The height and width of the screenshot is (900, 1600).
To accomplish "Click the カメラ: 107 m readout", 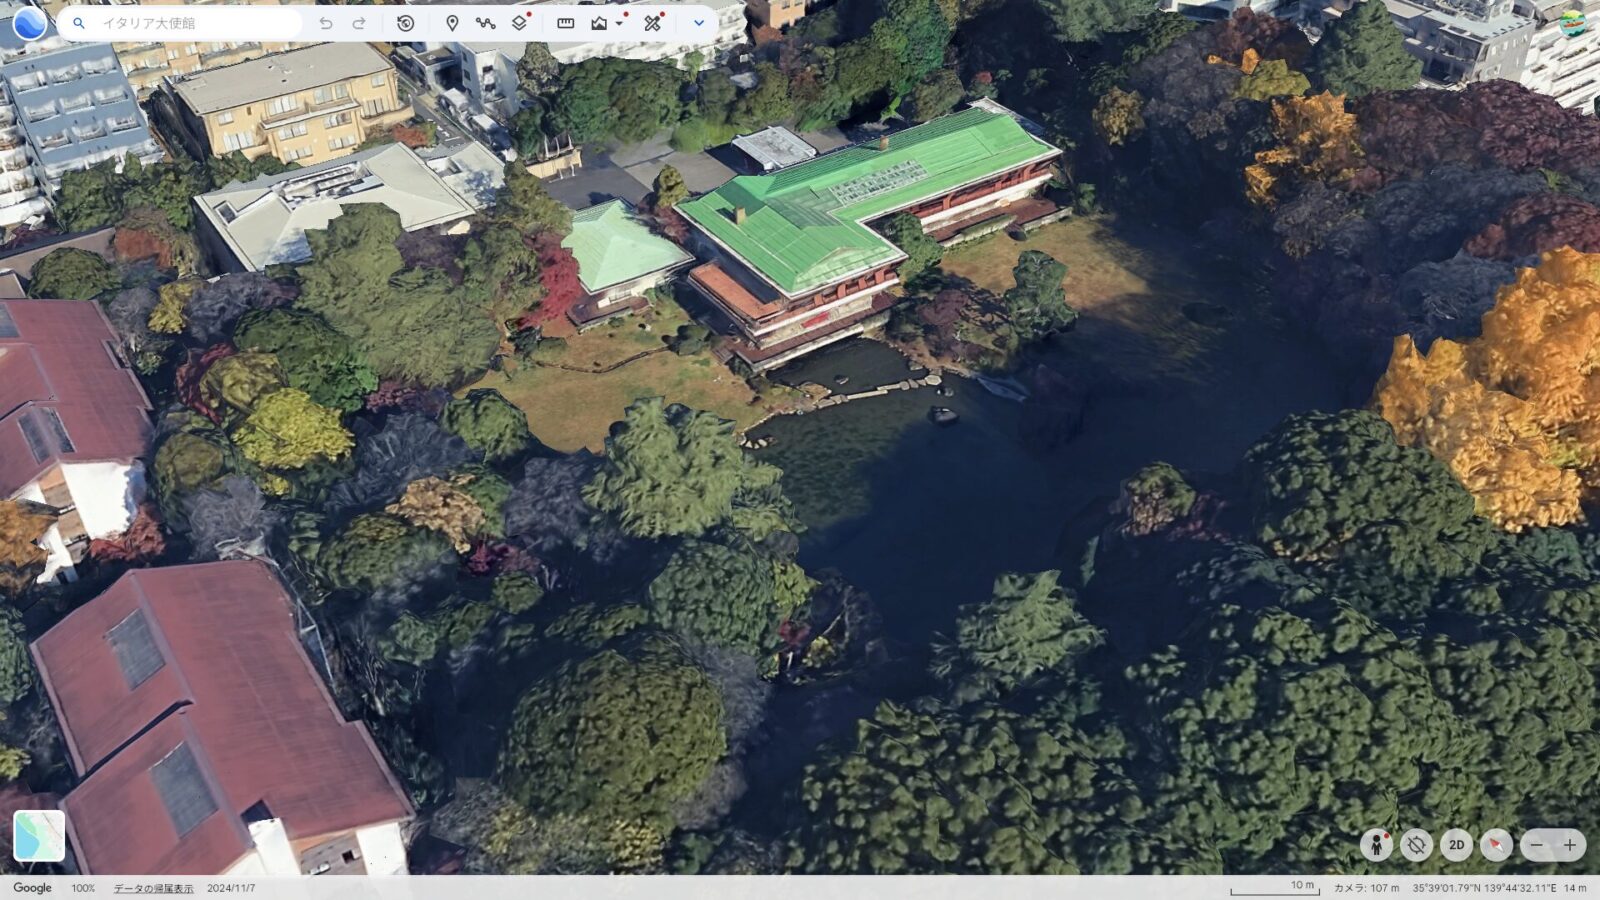I will (1367, 888).
